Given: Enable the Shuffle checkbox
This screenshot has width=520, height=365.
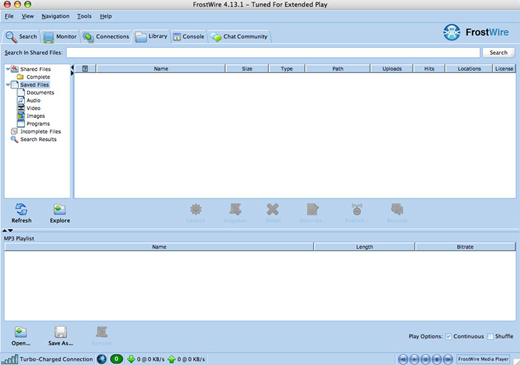Looking at the screenshot, I should [490, 336].
